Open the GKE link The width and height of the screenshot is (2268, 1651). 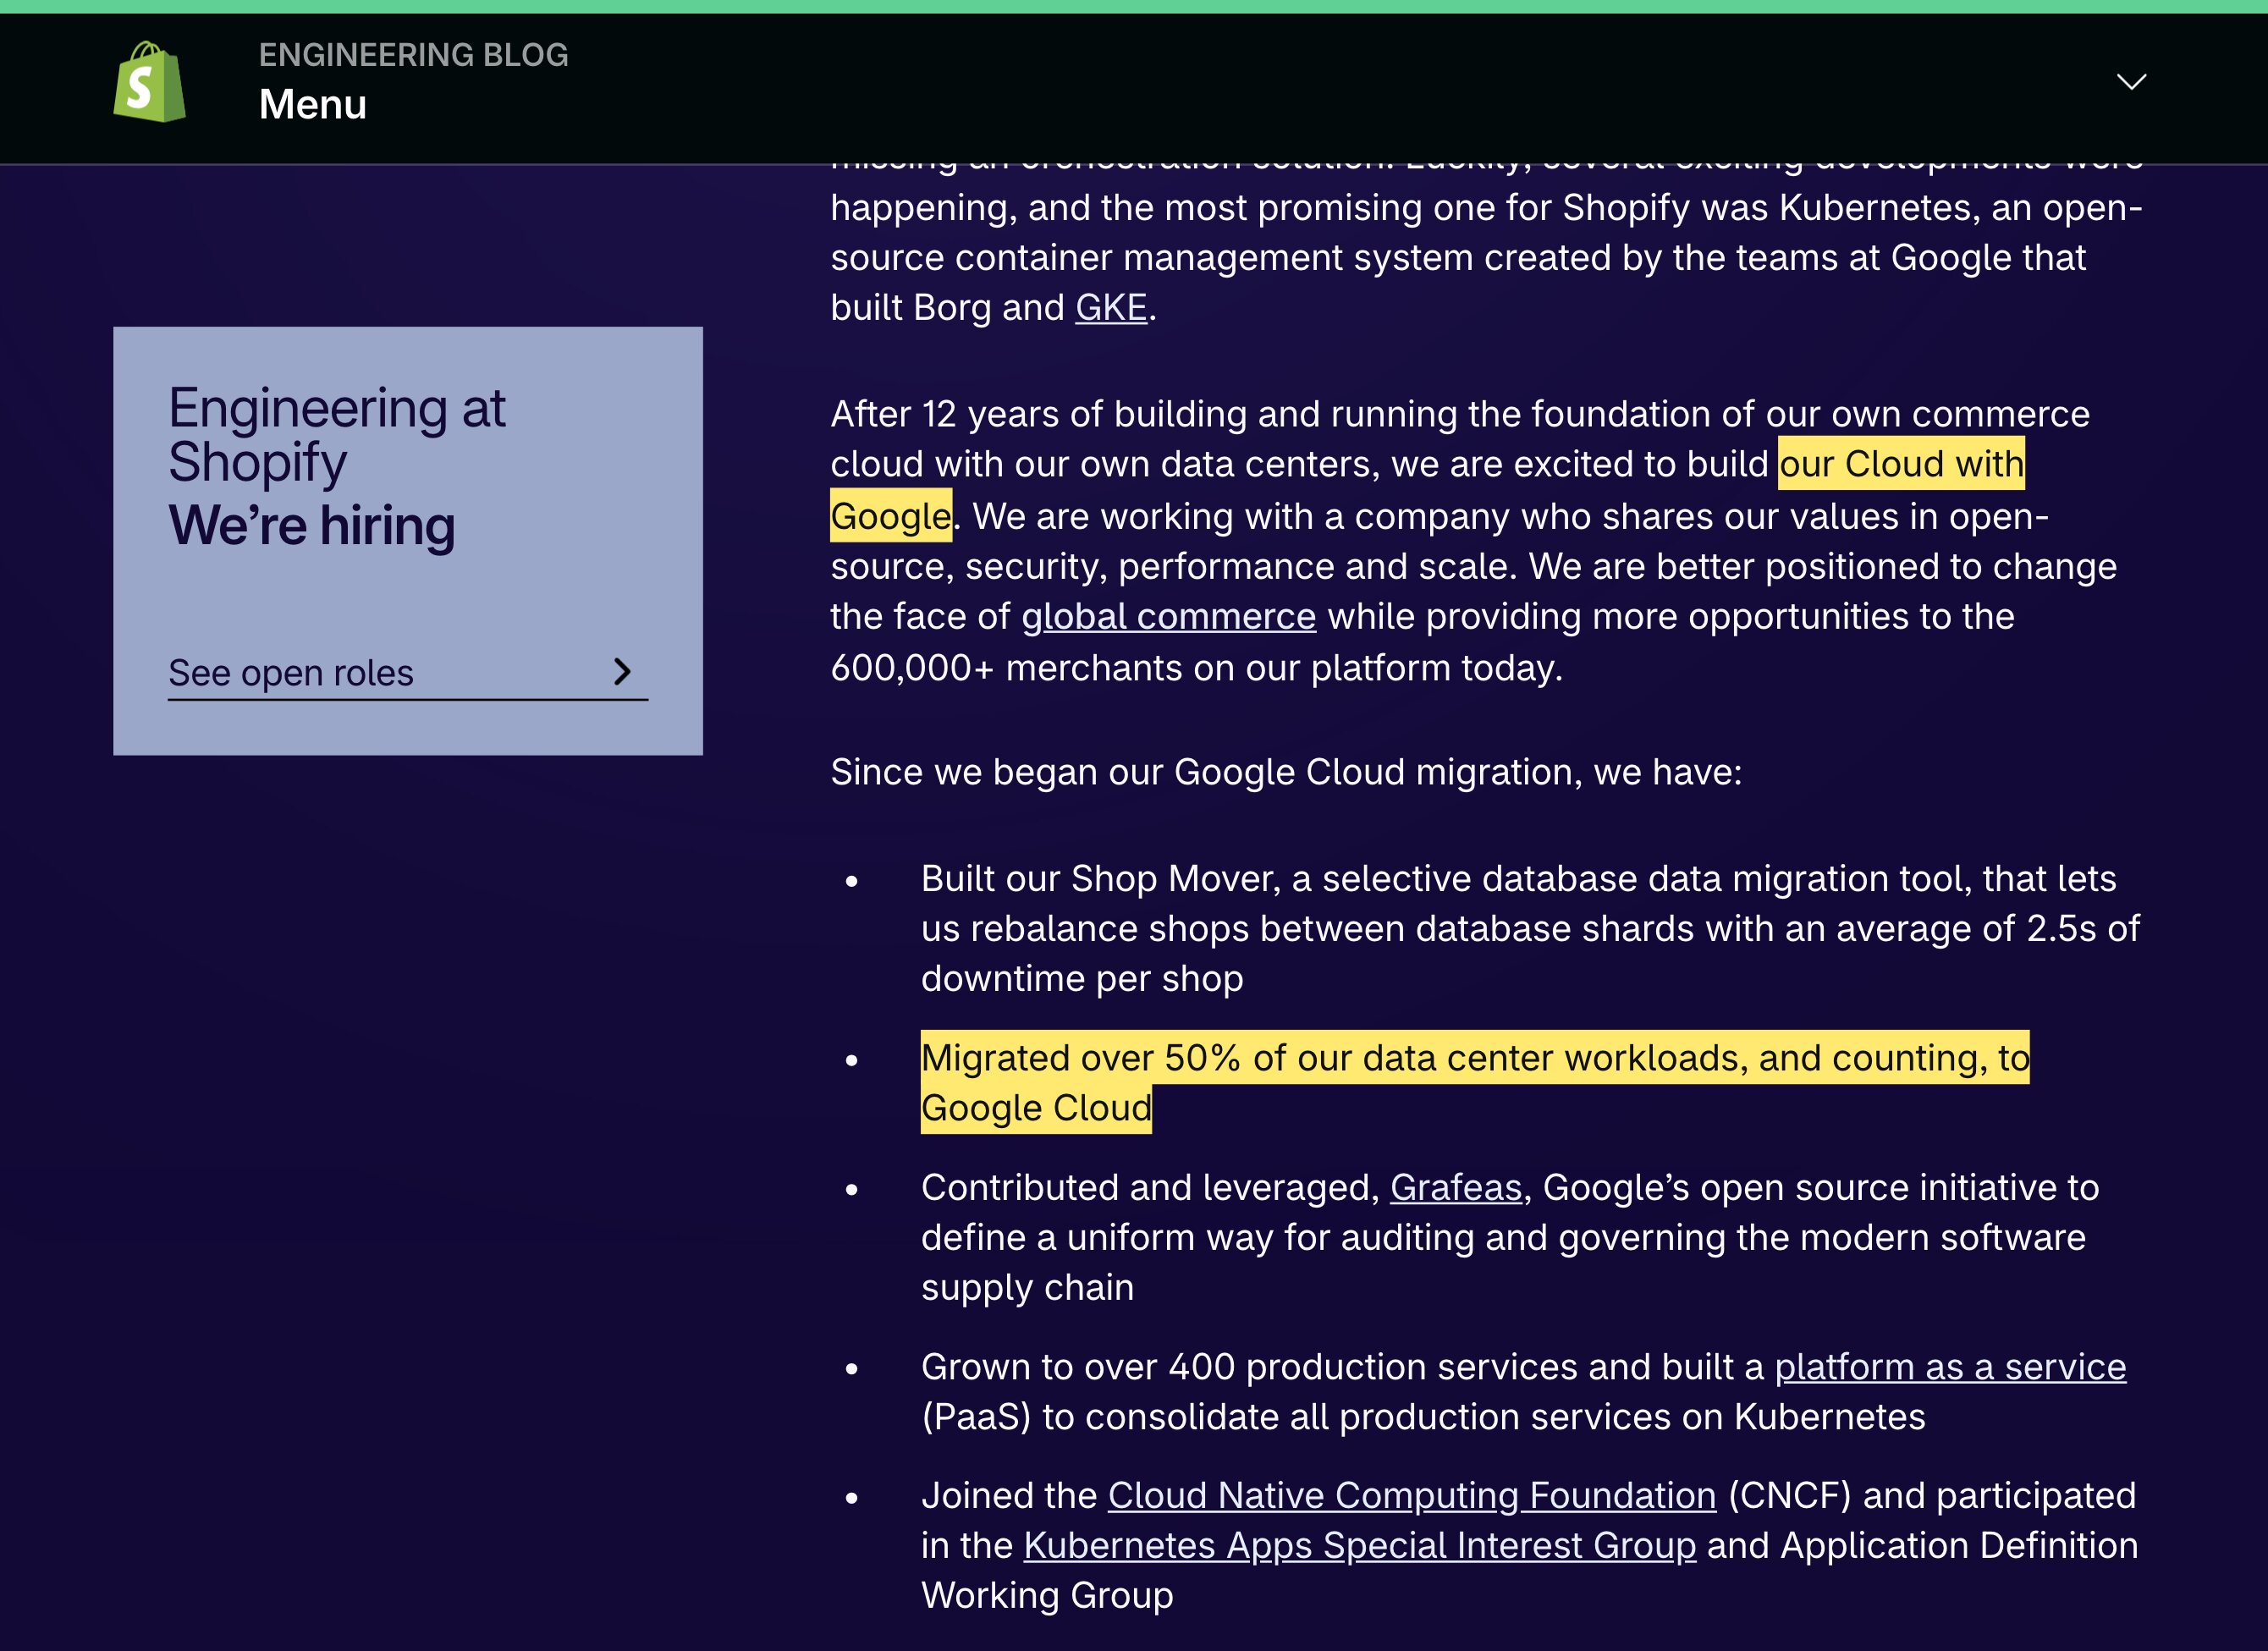coord(1111,307)
